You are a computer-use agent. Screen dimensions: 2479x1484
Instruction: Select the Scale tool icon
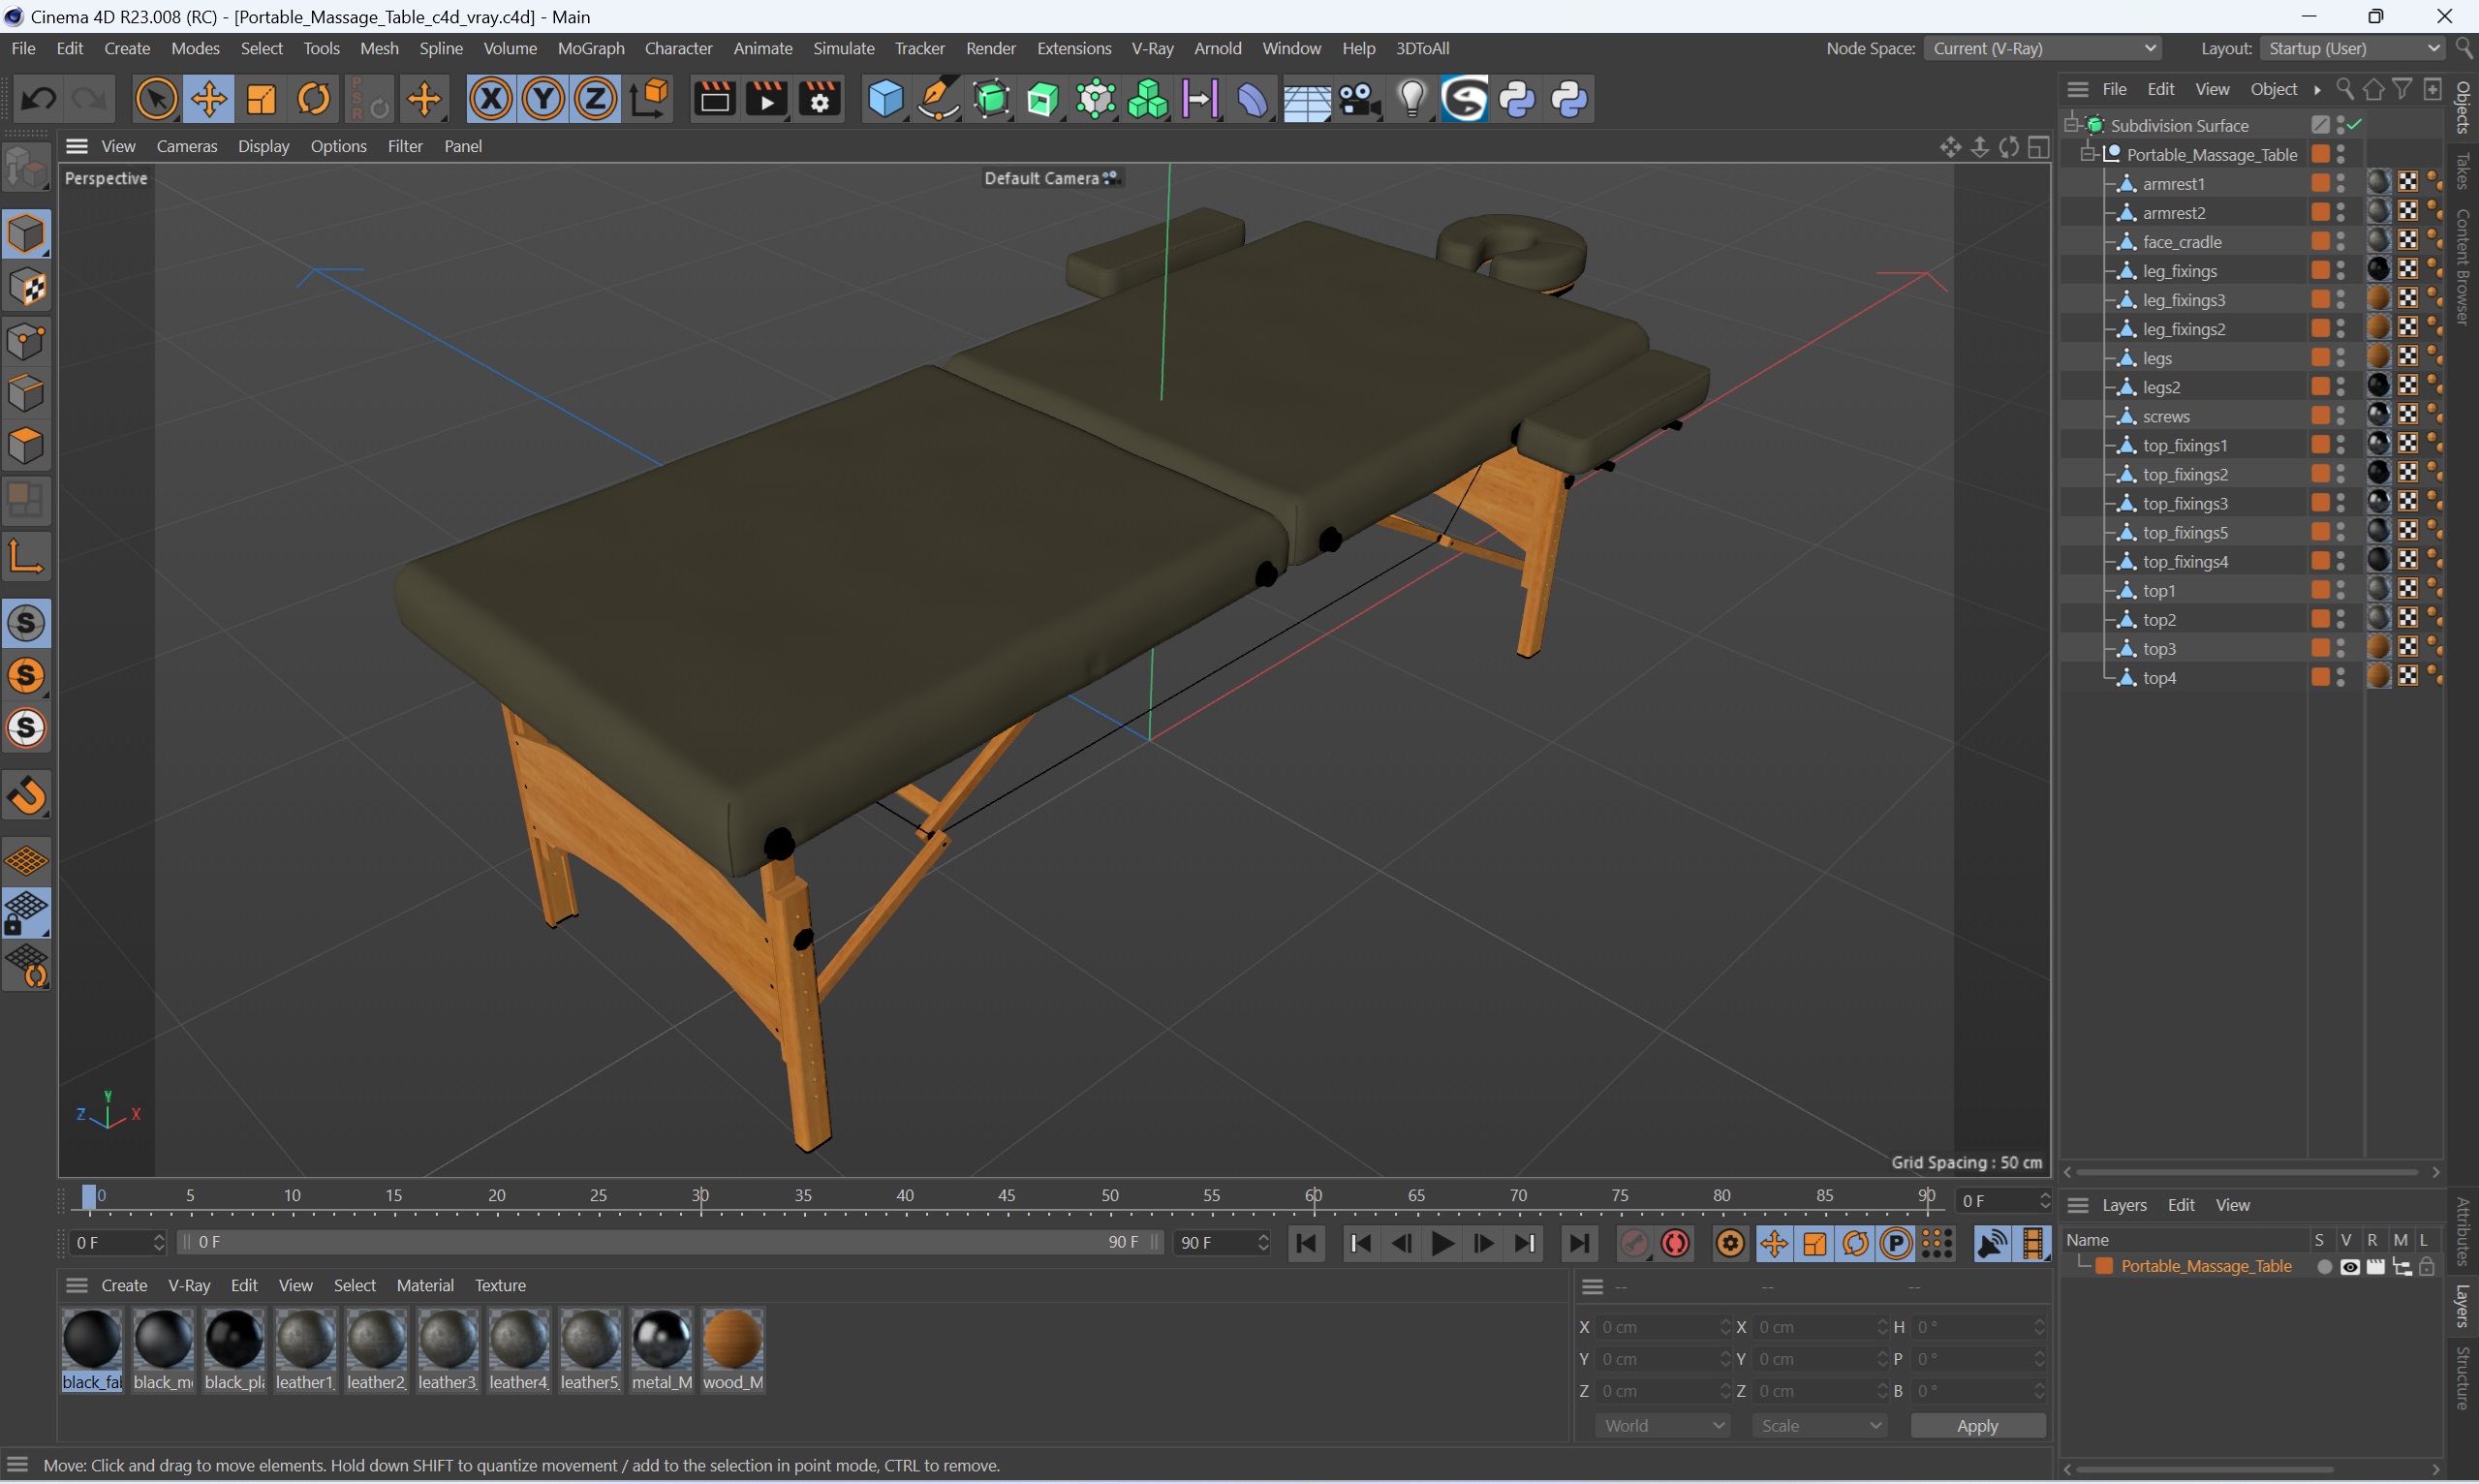pyautogui.click(x=262, y=101)
